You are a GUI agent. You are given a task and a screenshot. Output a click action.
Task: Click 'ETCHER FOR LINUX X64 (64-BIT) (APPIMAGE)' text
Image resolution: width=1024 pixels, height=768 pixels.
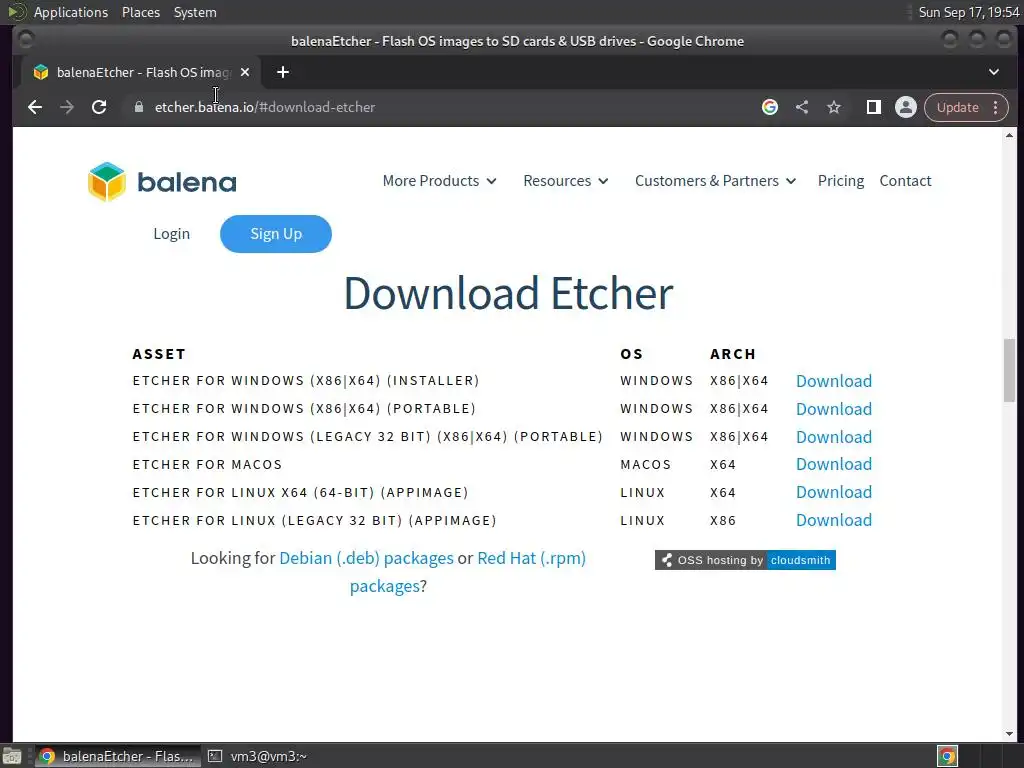[x=300, y=492]
